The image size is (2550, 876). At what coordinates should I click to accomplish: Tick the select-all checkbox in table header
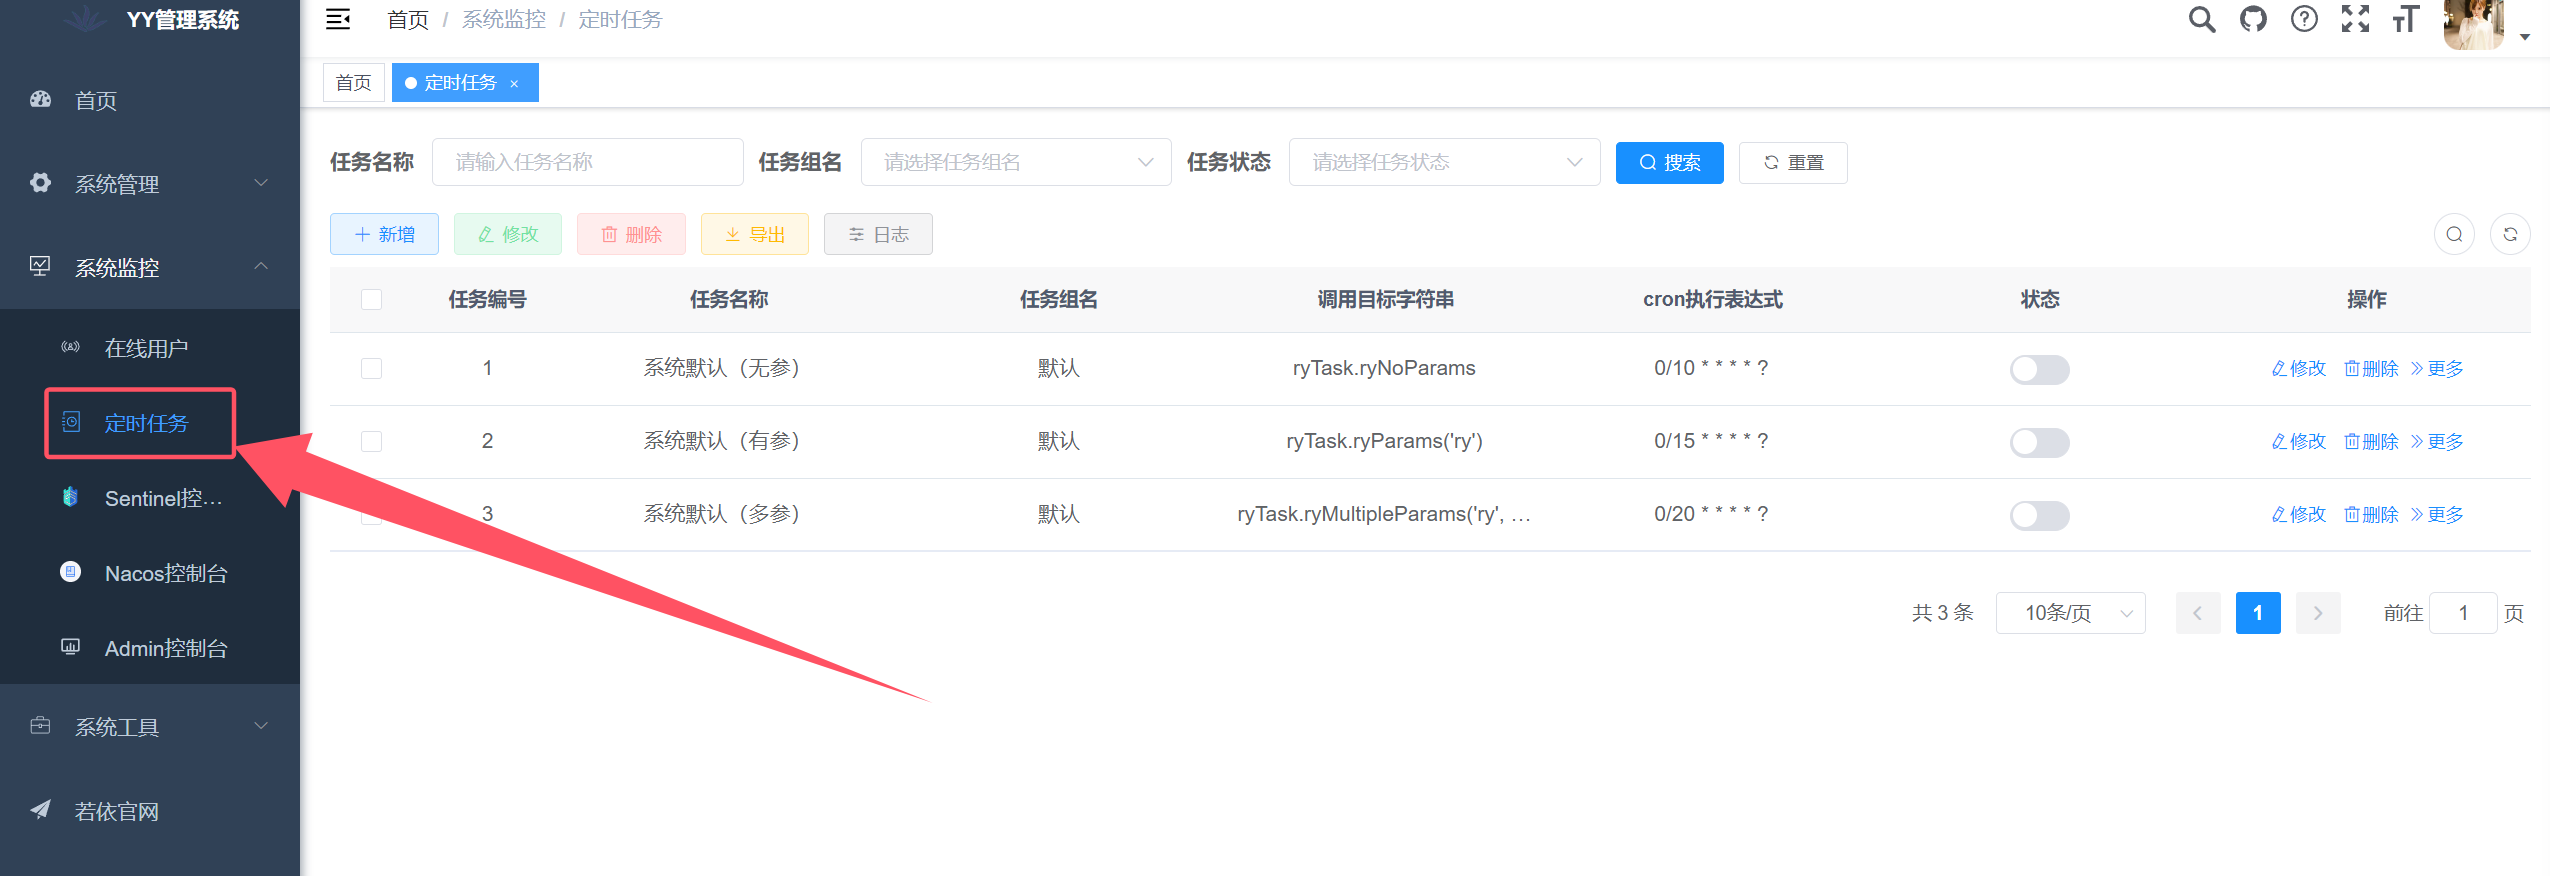point(372,300)
